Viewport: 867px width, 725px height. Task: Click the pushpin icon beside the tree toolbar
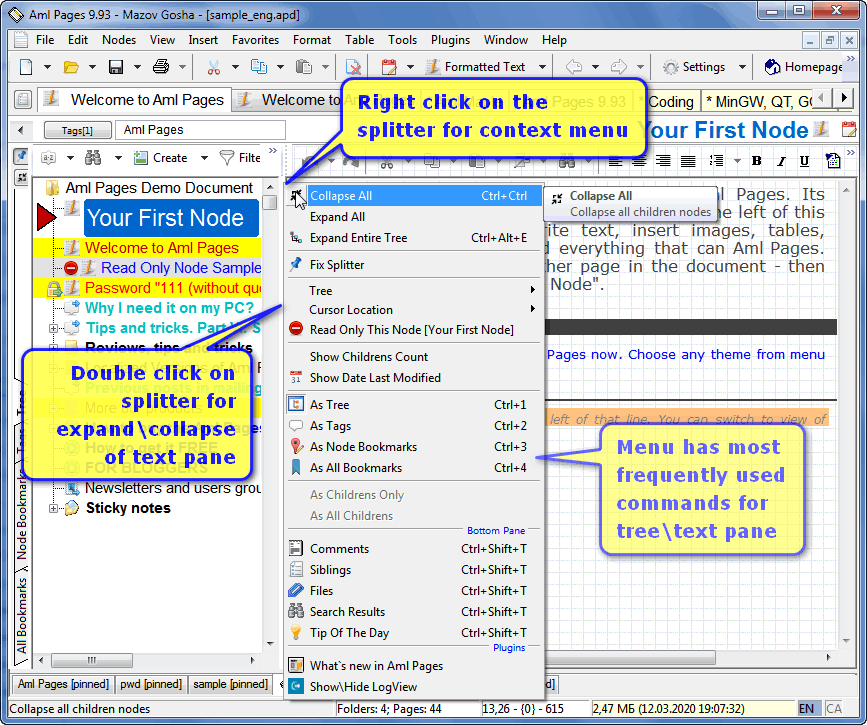21,157
